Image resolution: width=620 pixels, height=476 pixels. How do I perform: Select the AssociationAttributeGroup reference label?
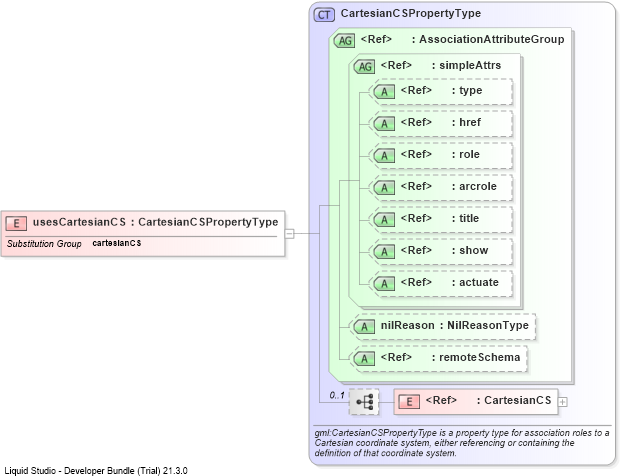pos(462,40)
